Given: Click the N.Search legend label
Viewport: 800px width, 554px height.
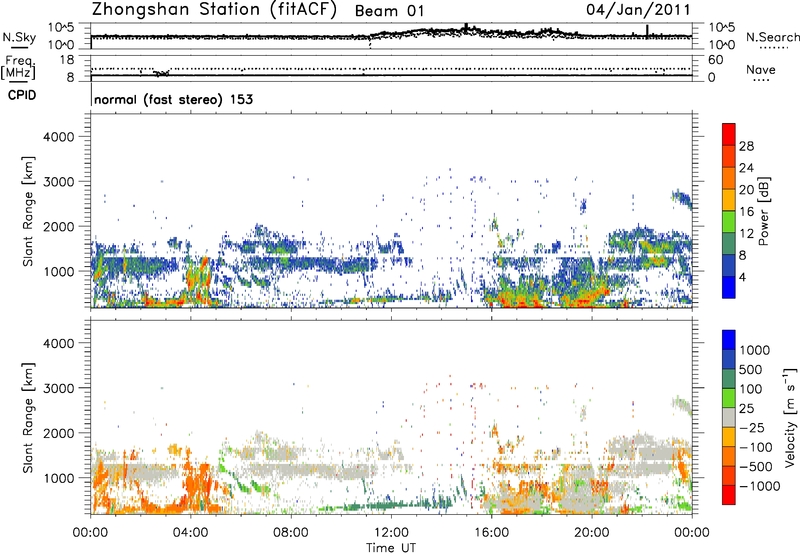Looking at the screenshot, I should 772,37.
